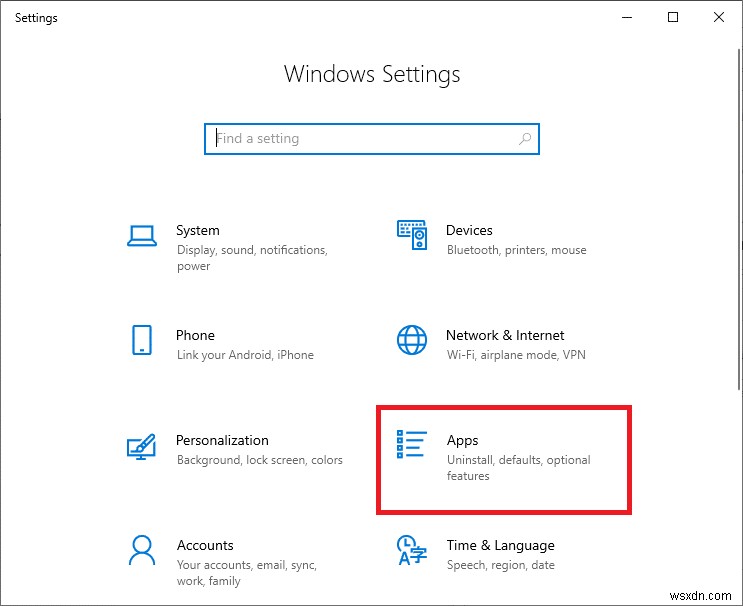Open the Devices keyboard and speaker icon

pos(412,235)
